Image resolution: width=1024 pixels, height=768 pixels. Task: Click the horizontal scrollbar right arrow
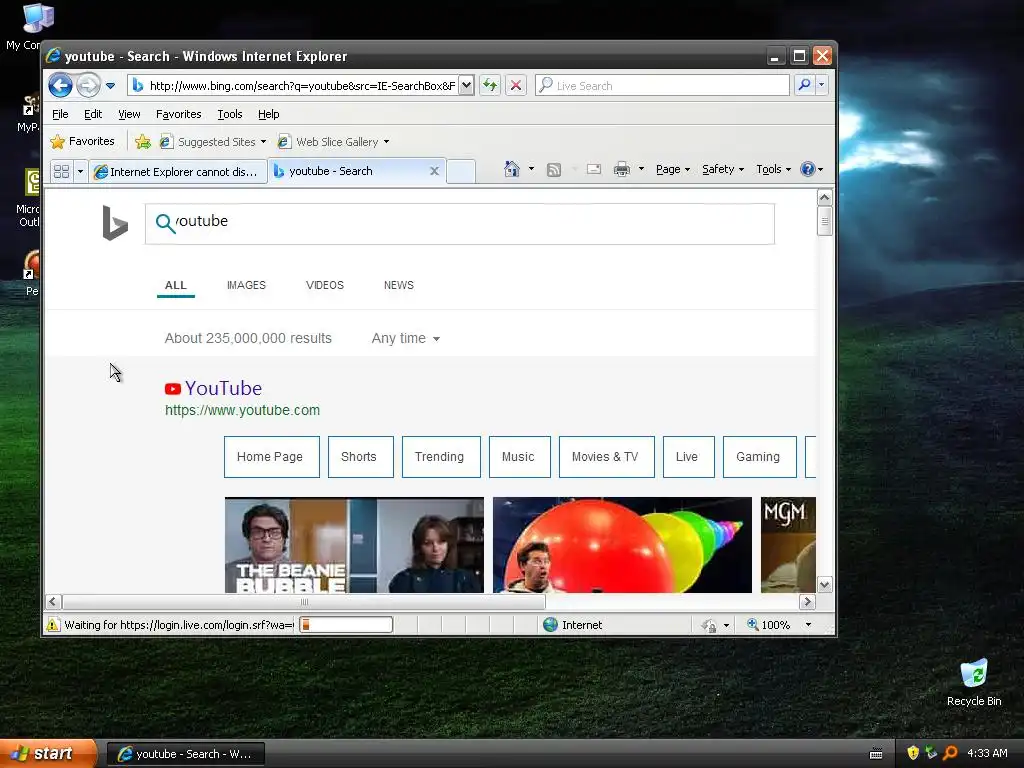pos(807,601)
